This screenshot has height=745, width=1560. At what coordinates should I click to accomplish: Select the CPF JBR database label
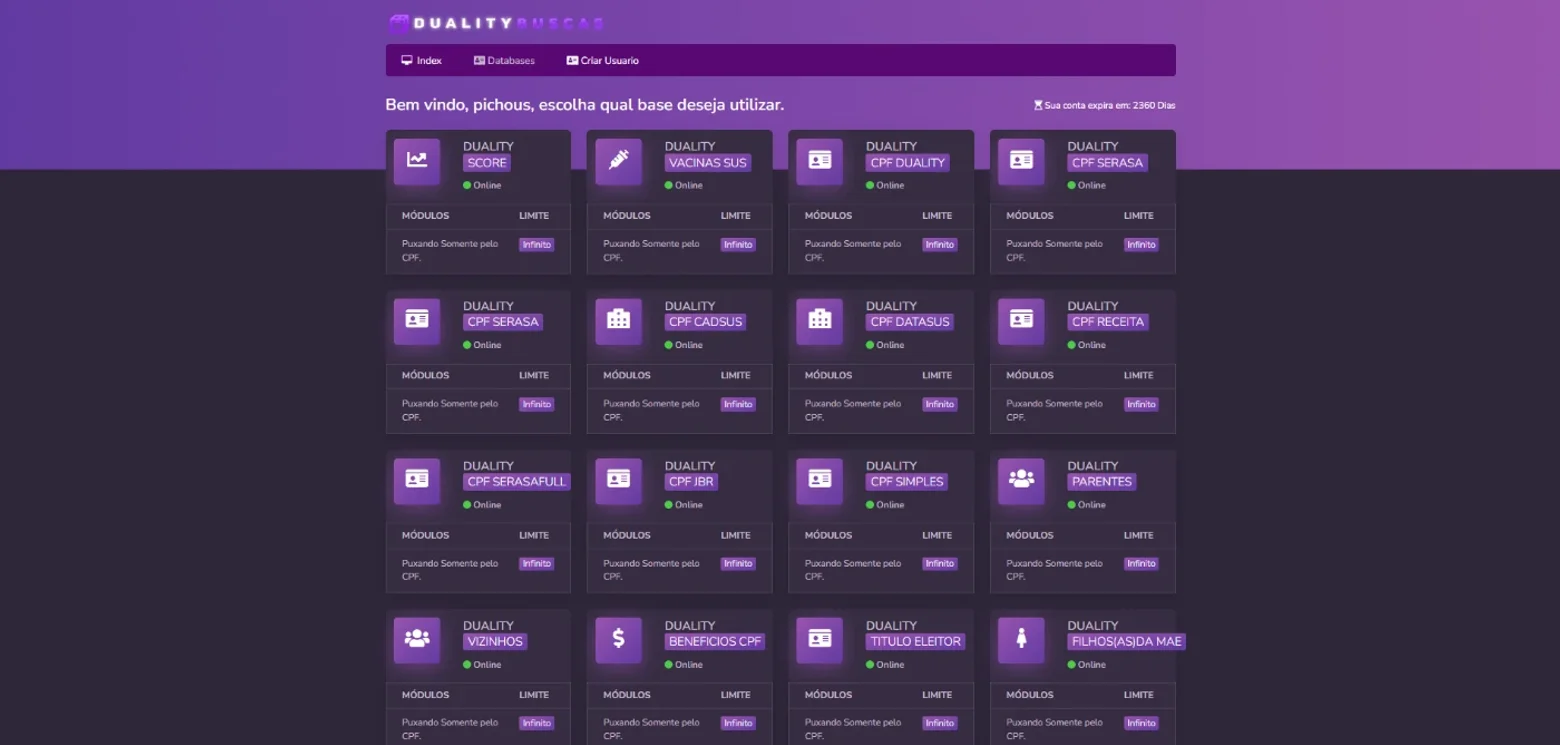[692, 482]
